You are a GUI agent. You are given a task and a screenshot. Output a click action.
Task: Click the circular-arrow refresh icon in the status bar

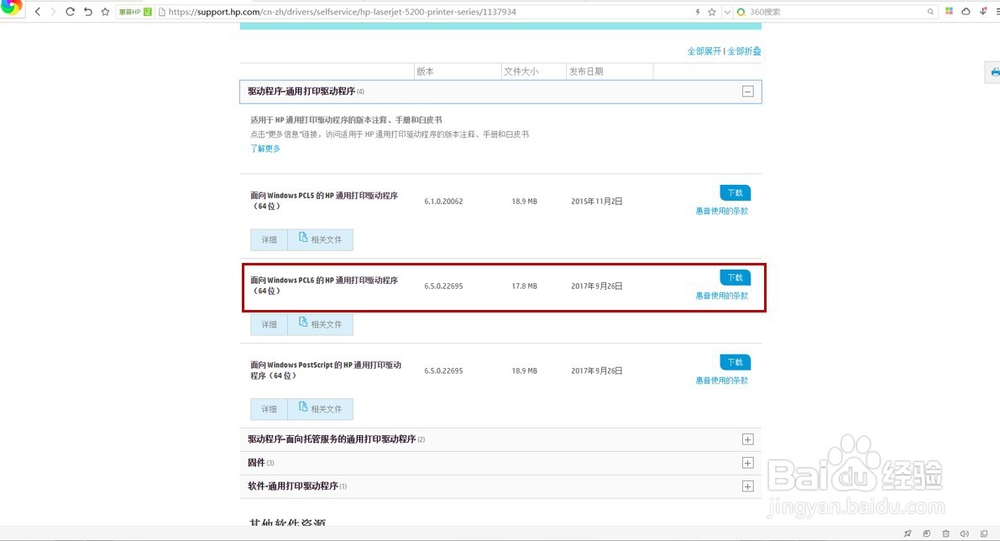[x=927, y=533]
